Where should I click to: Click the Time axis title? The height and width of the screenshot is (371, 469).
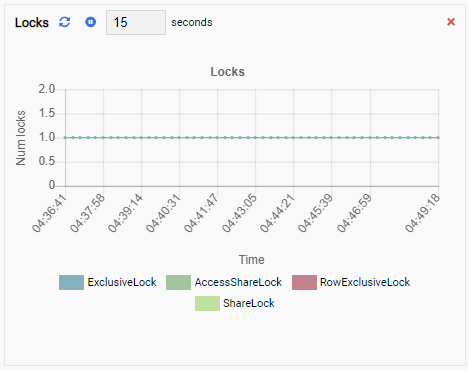[x=252, y=260]
